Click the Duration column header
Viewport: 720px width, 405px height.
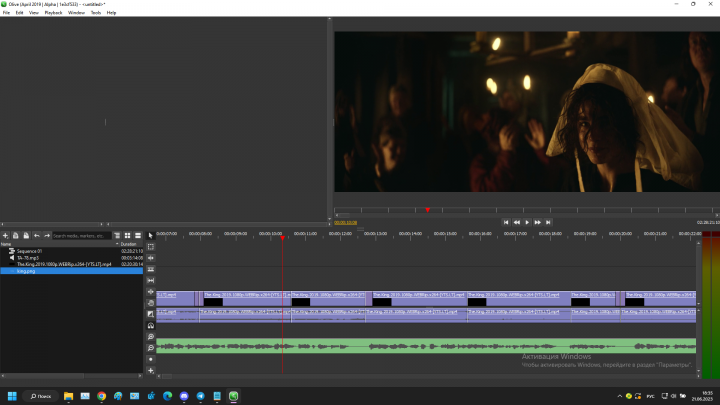pos(131,244)
